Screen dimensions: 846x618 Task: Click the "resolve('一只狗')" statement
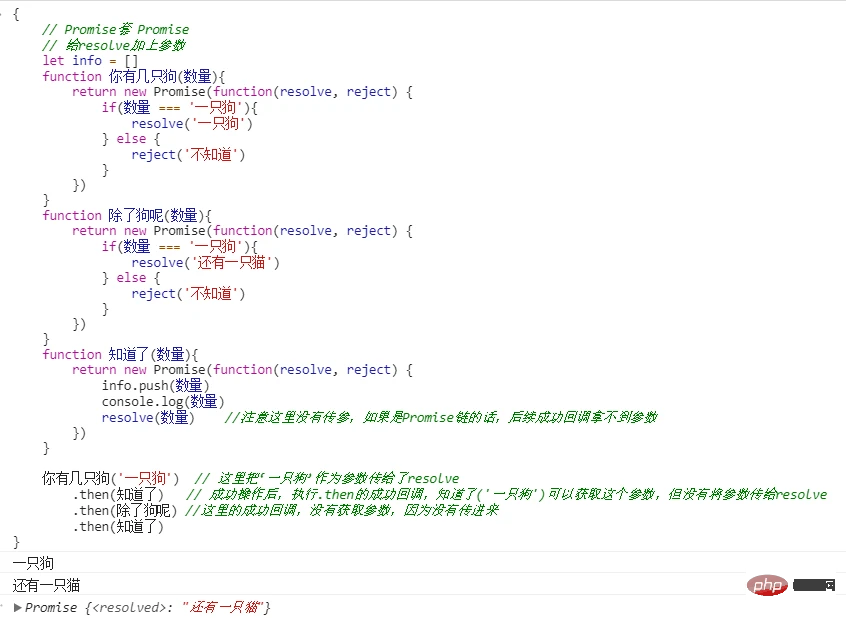[x=192, y=124]
